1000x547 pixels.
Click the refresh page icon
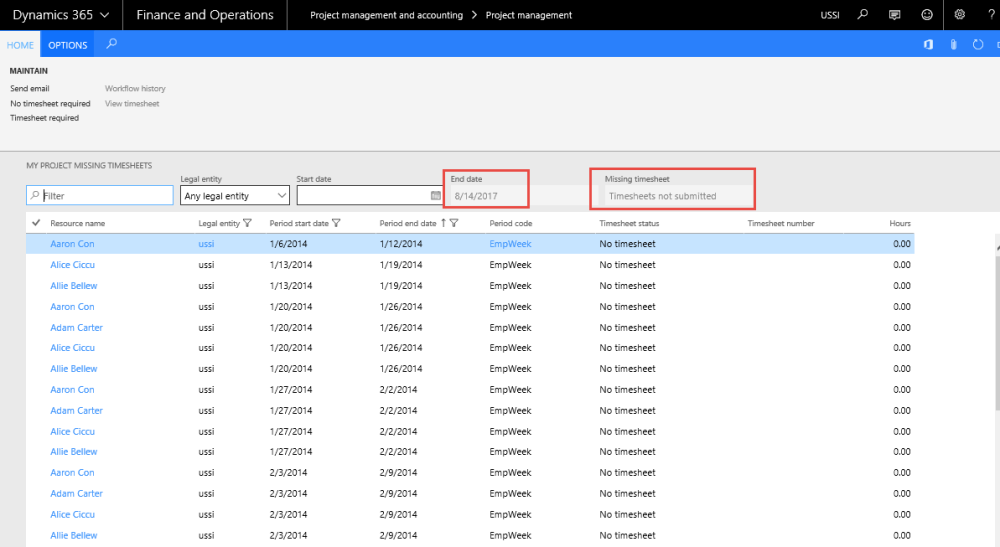click(x=978, y=45)
